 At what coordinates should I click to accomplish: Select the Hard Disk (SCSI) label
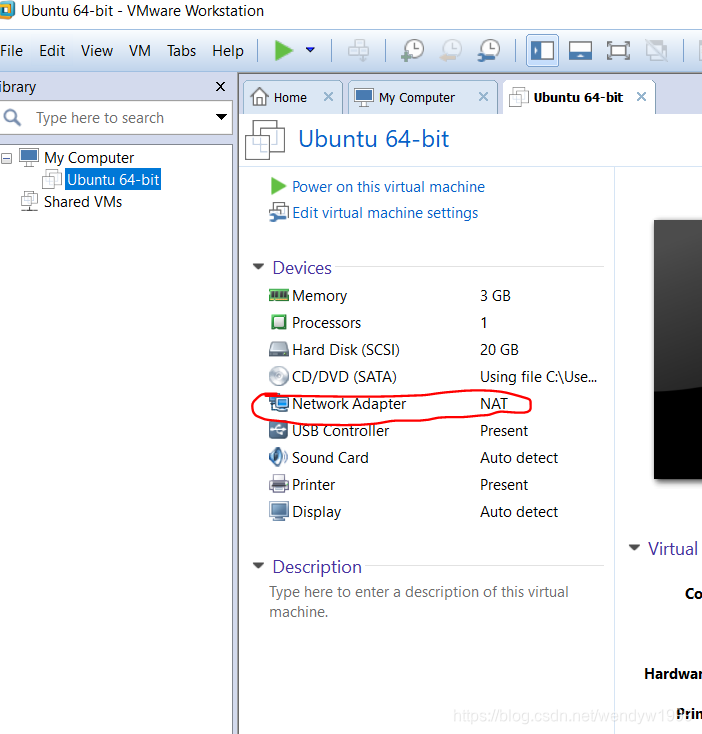coord(346,350)
